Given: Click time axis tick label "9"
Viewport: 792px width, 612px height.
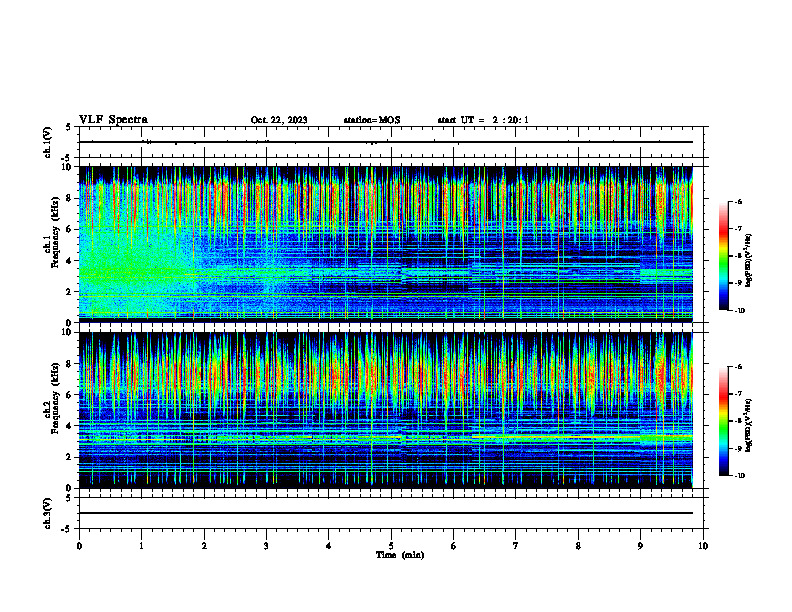Looking at the screenshot, I should pos(640,546).
